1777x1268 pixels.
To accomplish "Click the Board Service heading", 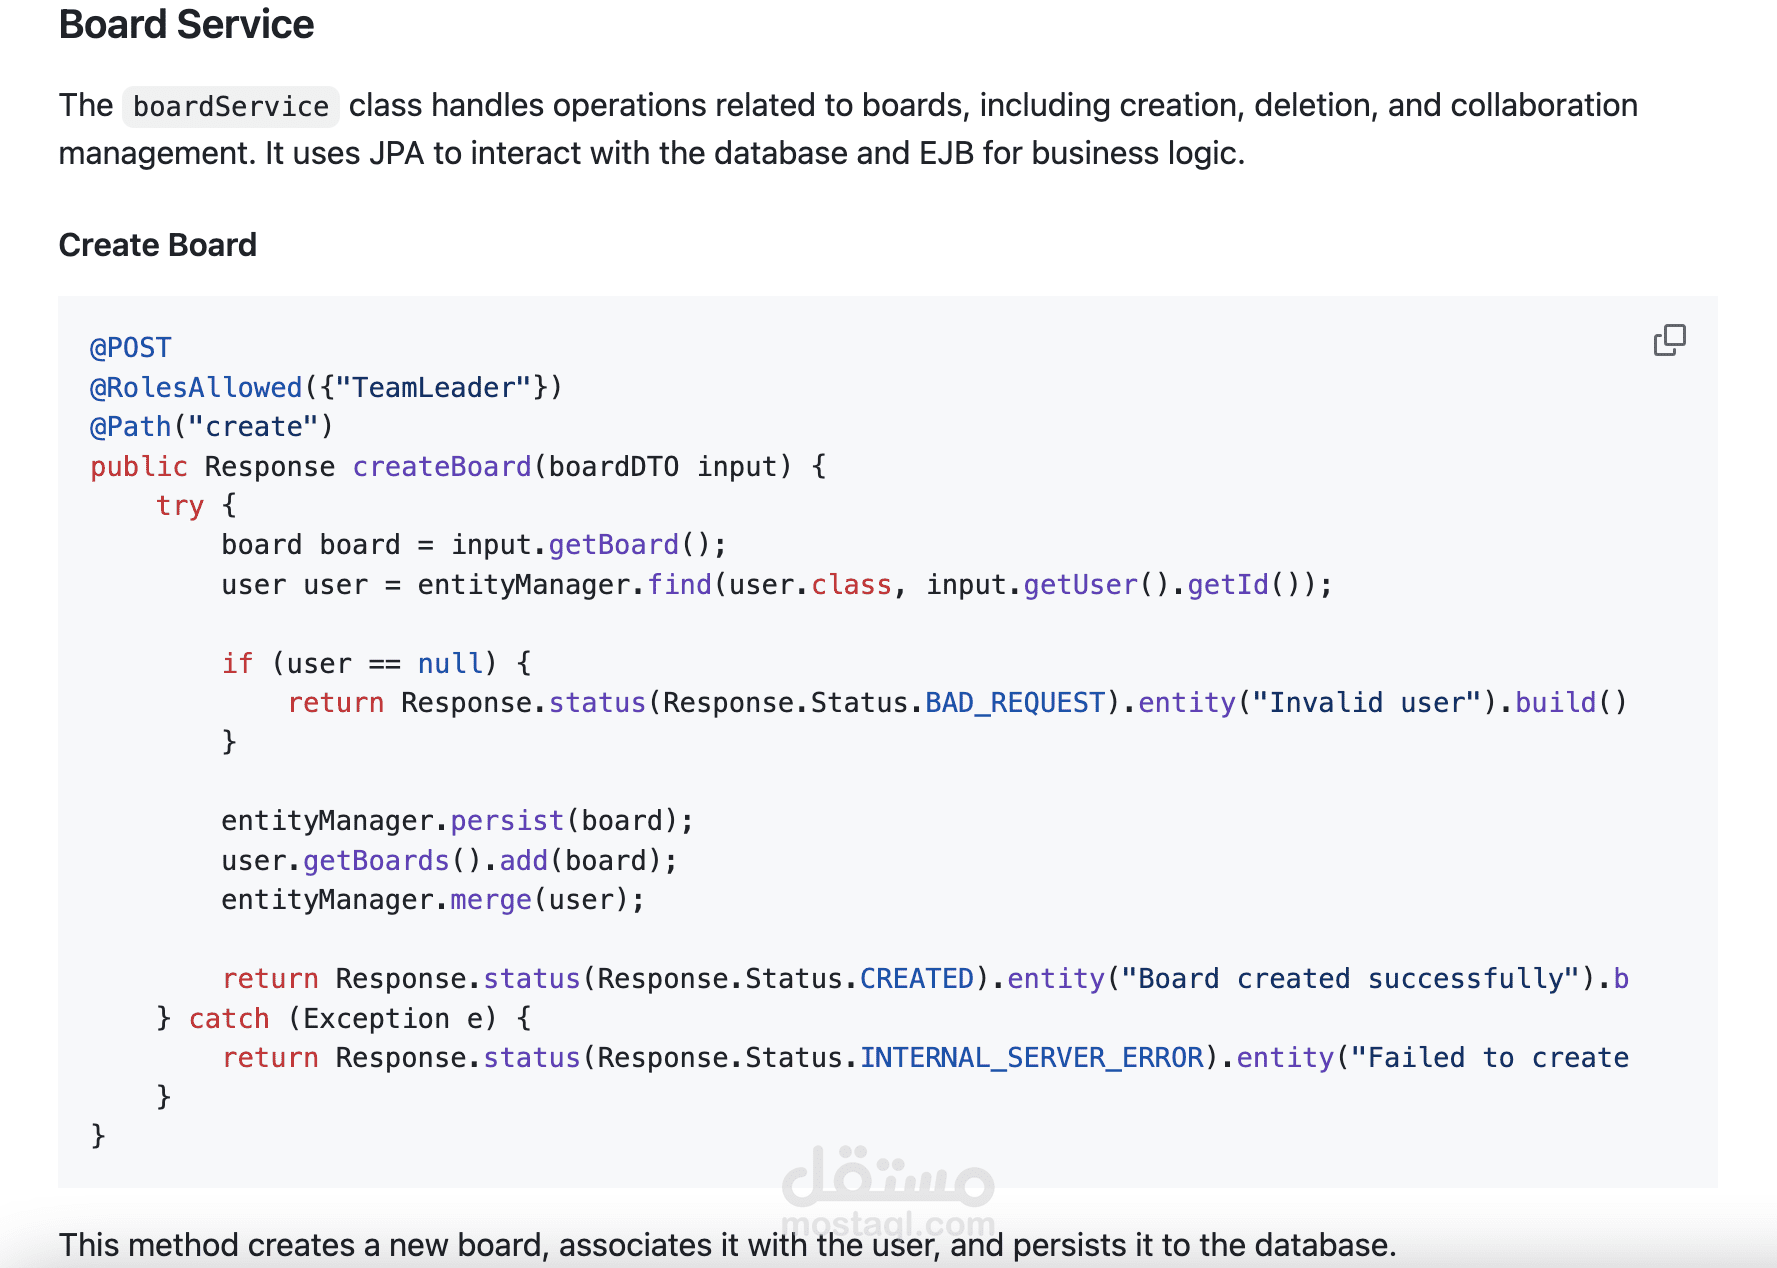I will 186,25.
